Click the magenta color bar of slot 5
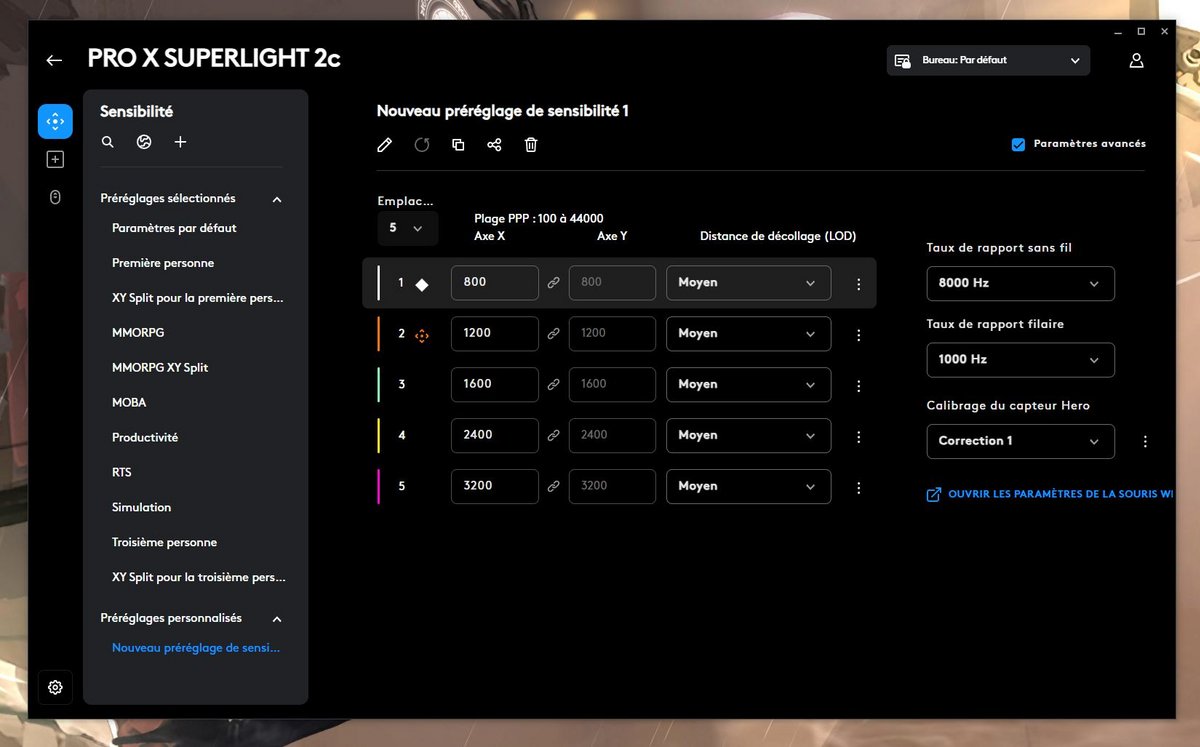Screen dimensions: 1200x747 pos(379,487)
